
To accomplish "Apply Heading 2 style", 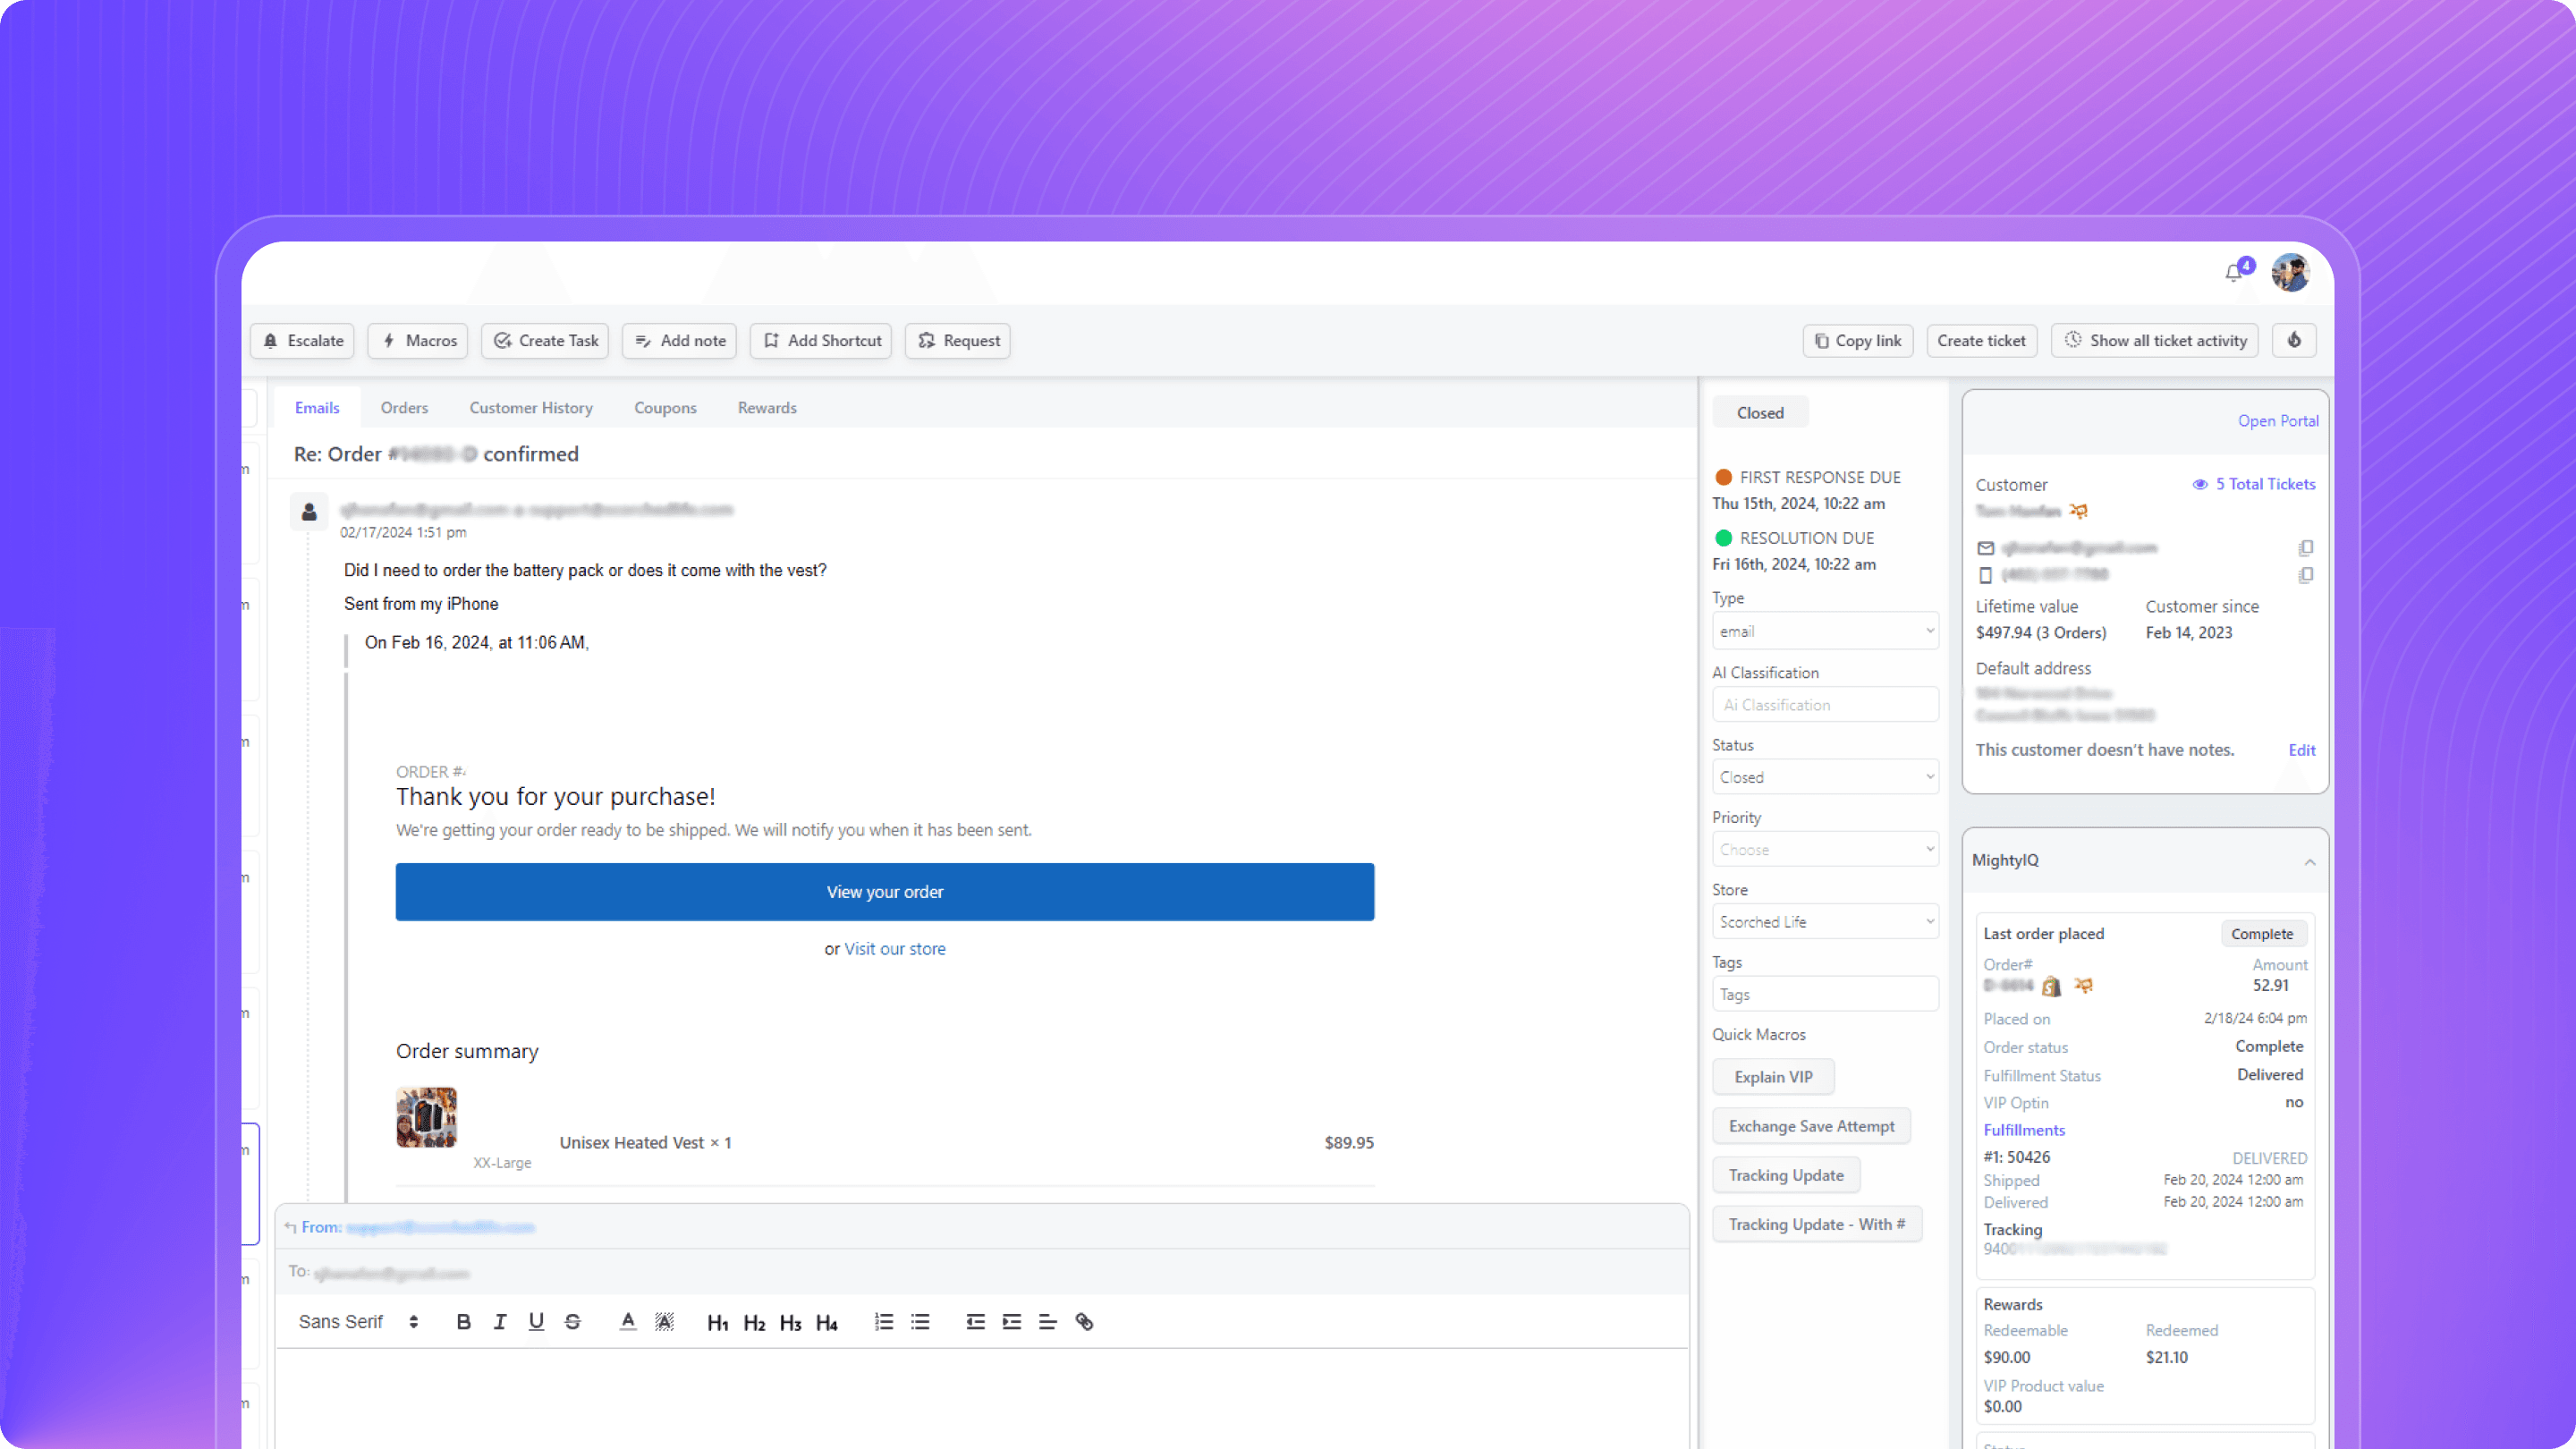I will pos(754,1323).
